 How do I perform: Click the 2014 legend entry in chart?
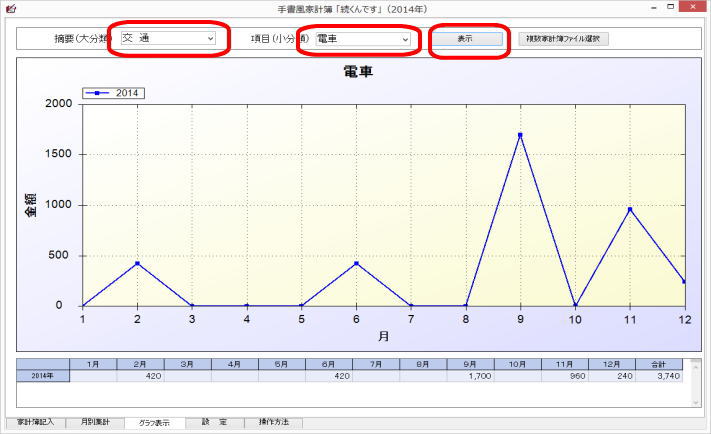tap(114, 93)
